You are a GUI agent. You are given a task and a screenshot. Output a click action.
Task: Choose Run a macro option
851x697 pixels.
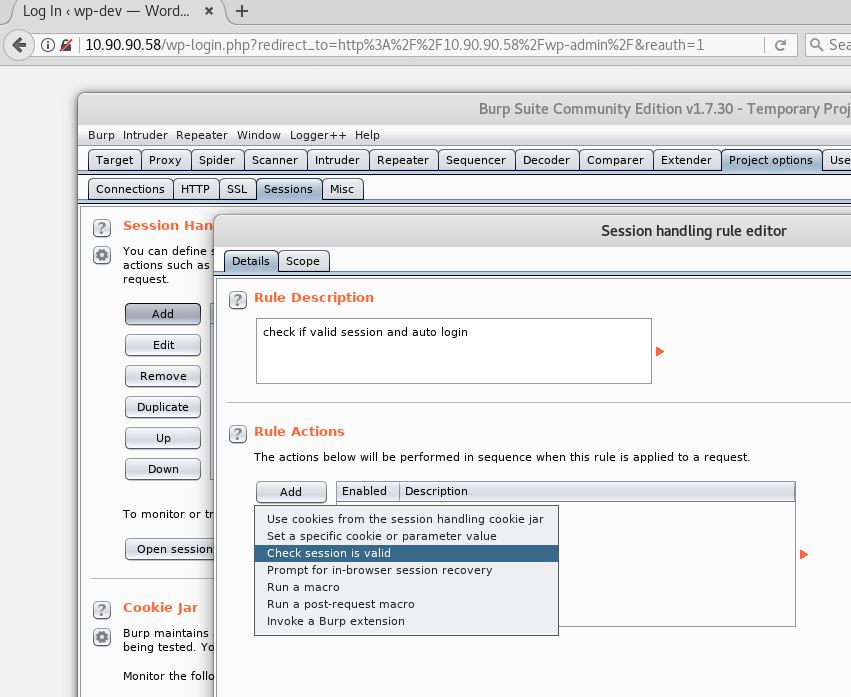pos(406,587)
